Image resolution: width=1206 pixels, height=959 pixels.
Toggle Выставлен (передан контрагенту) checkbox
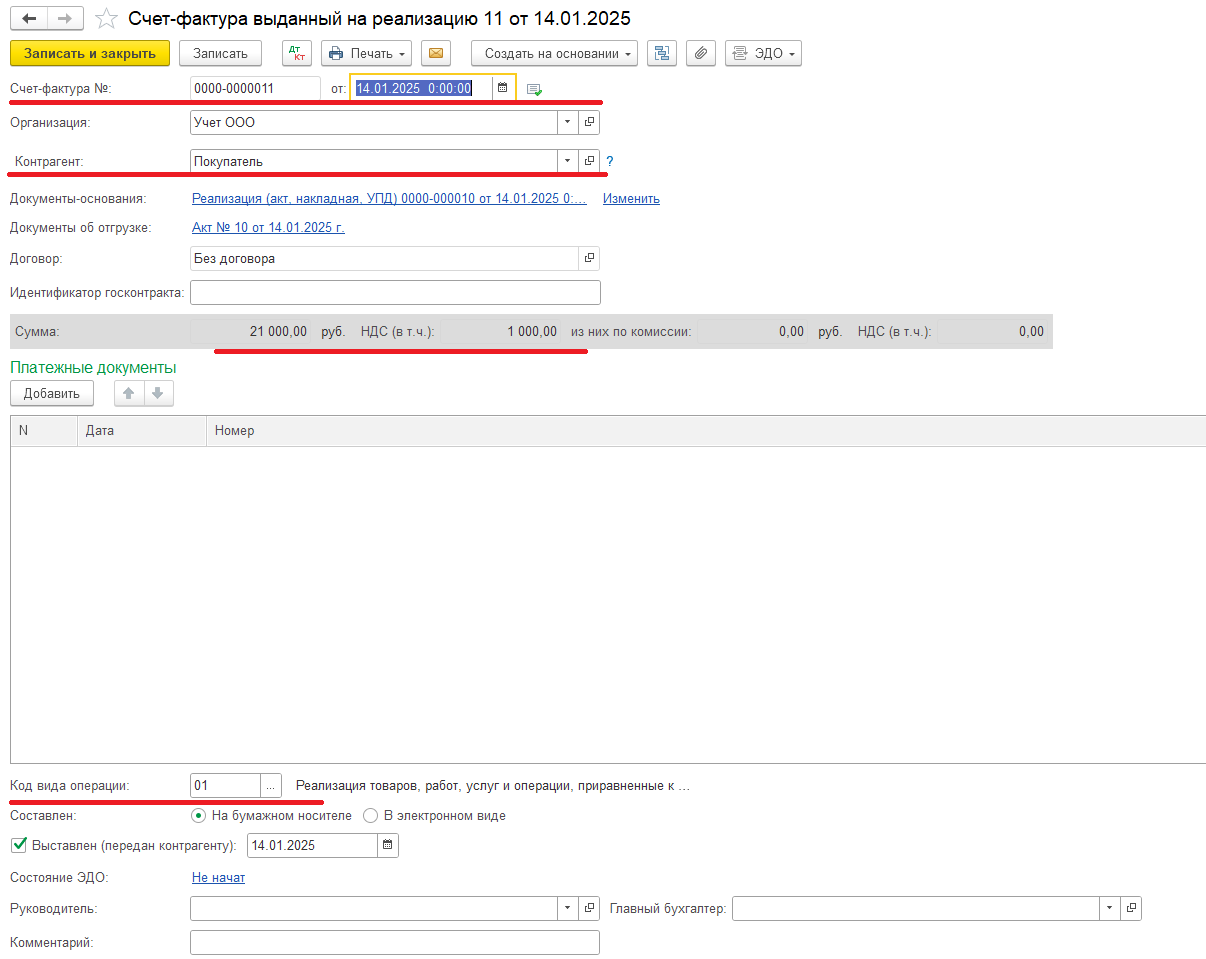[x=18, y=845]
